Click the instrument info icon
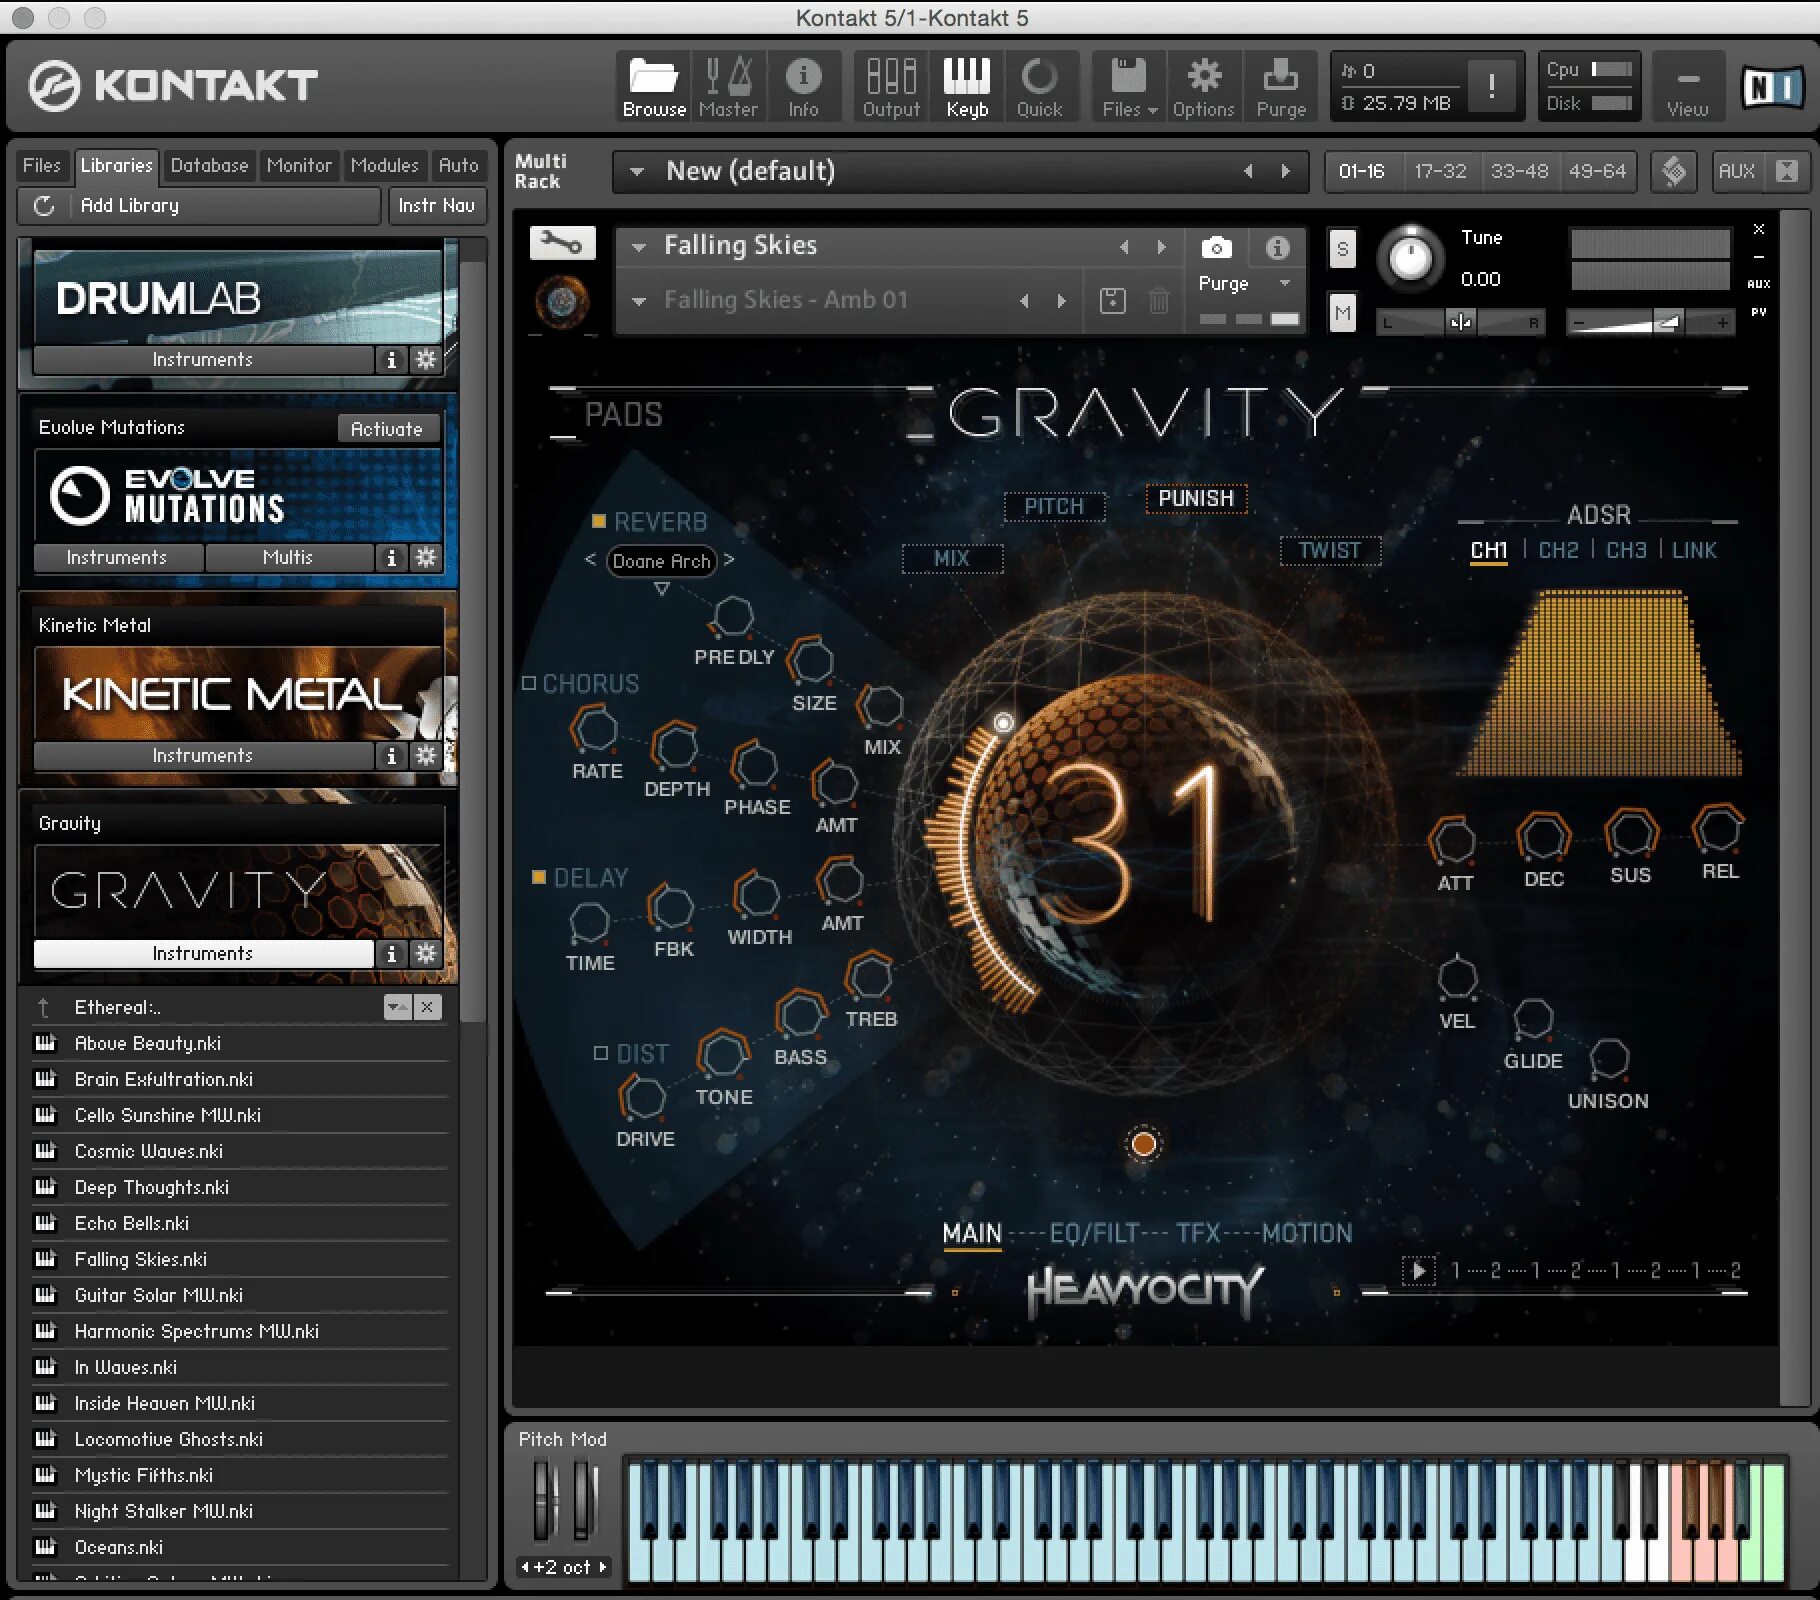The width and height of the screenshot is (1820, 1600). (1277, 248)
